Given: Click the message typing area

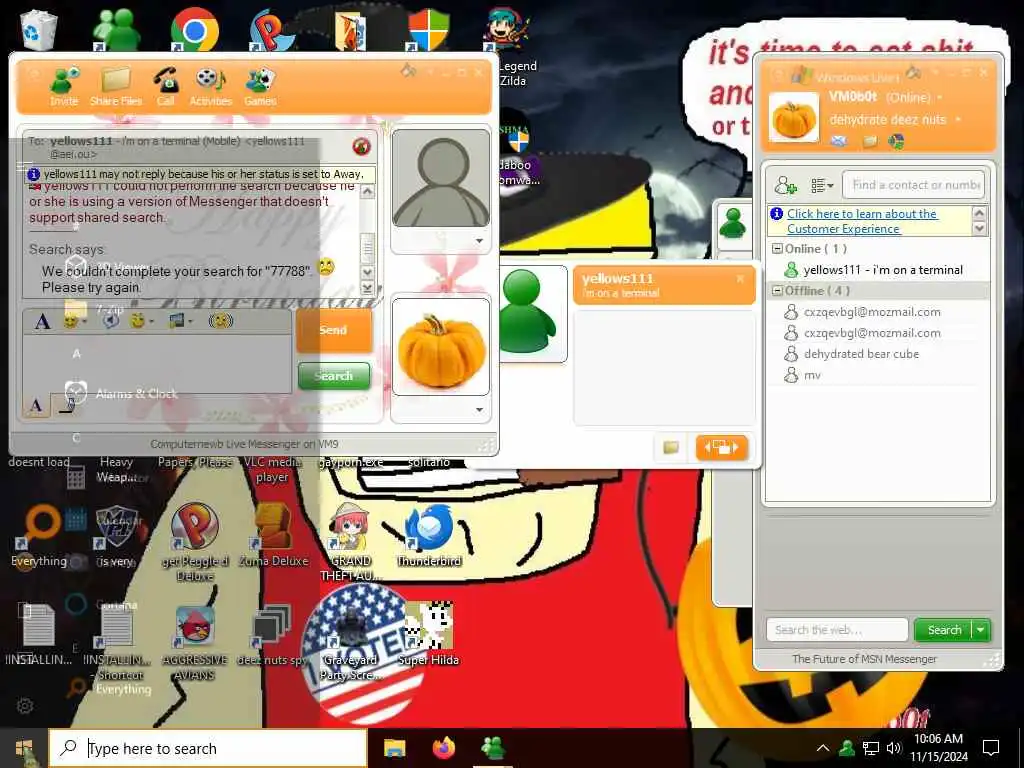Looking at the screenshot, I should 157,364.
